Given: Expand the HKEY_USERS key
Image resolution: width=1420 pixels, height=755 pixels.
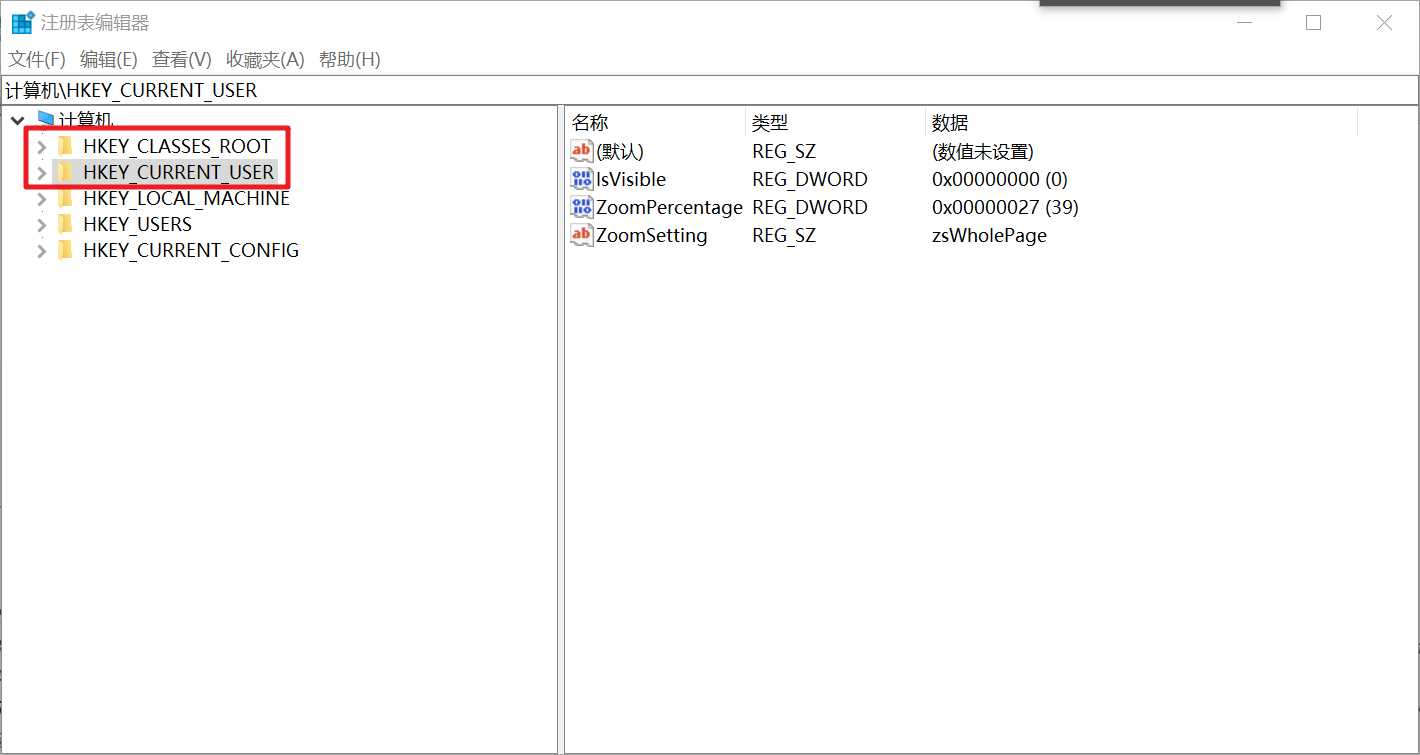Looking at the screenshot, I should click(x=41, y=224).
